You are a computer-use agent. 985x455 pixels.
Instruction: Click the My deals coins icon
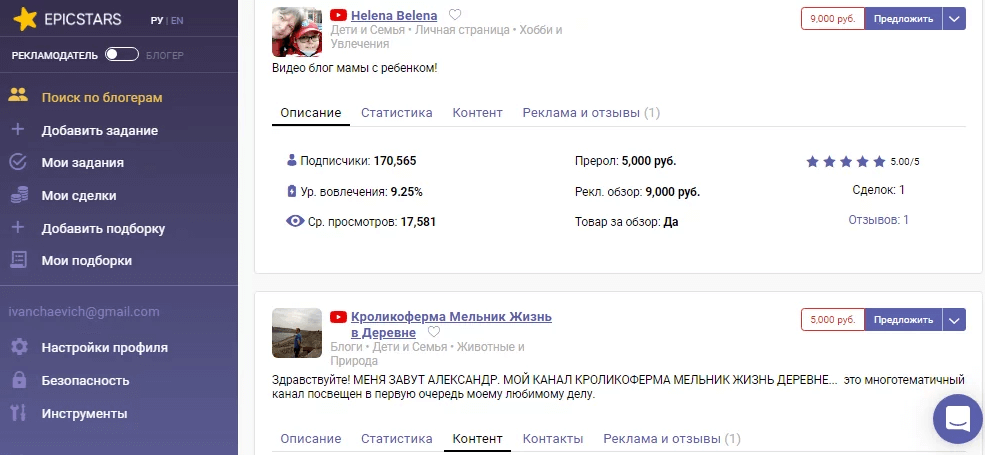pyautogui.click(x=18, y=195)
